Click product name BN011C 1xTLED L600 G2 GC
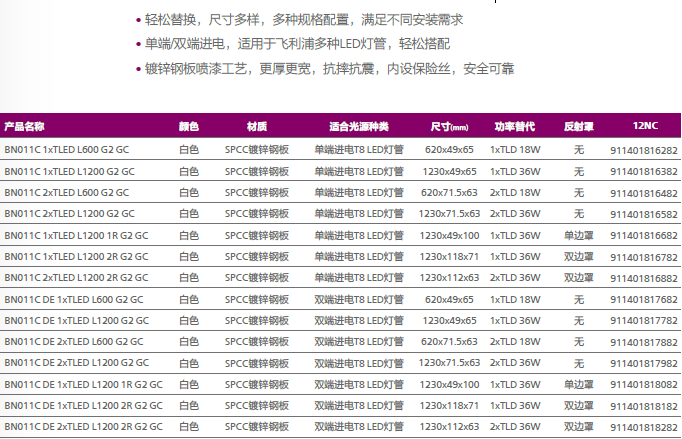Screen dimensions: 682x439 coord(67,149)
